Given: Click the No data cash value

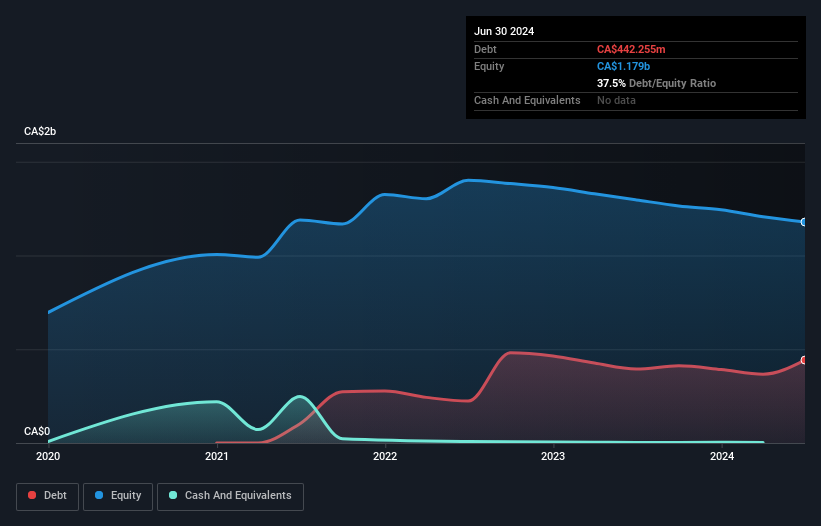Looking at the screenshot, I should 616,100.
